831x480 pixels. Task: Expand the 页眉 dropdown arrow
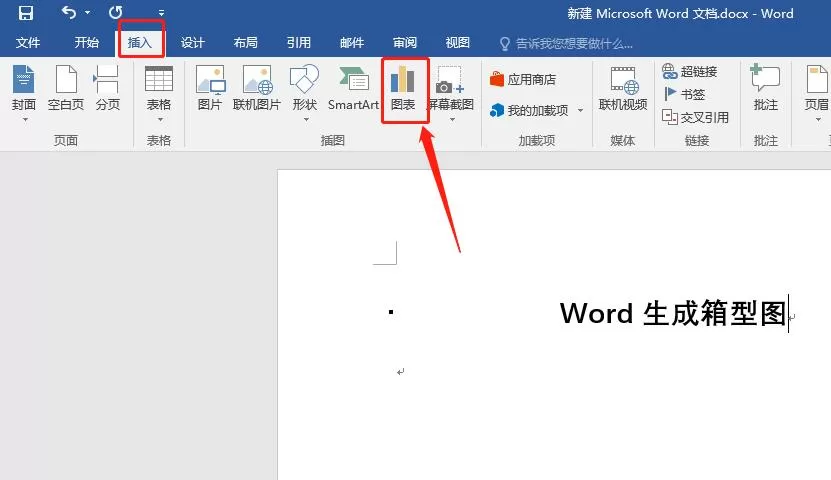coord(818,120)
